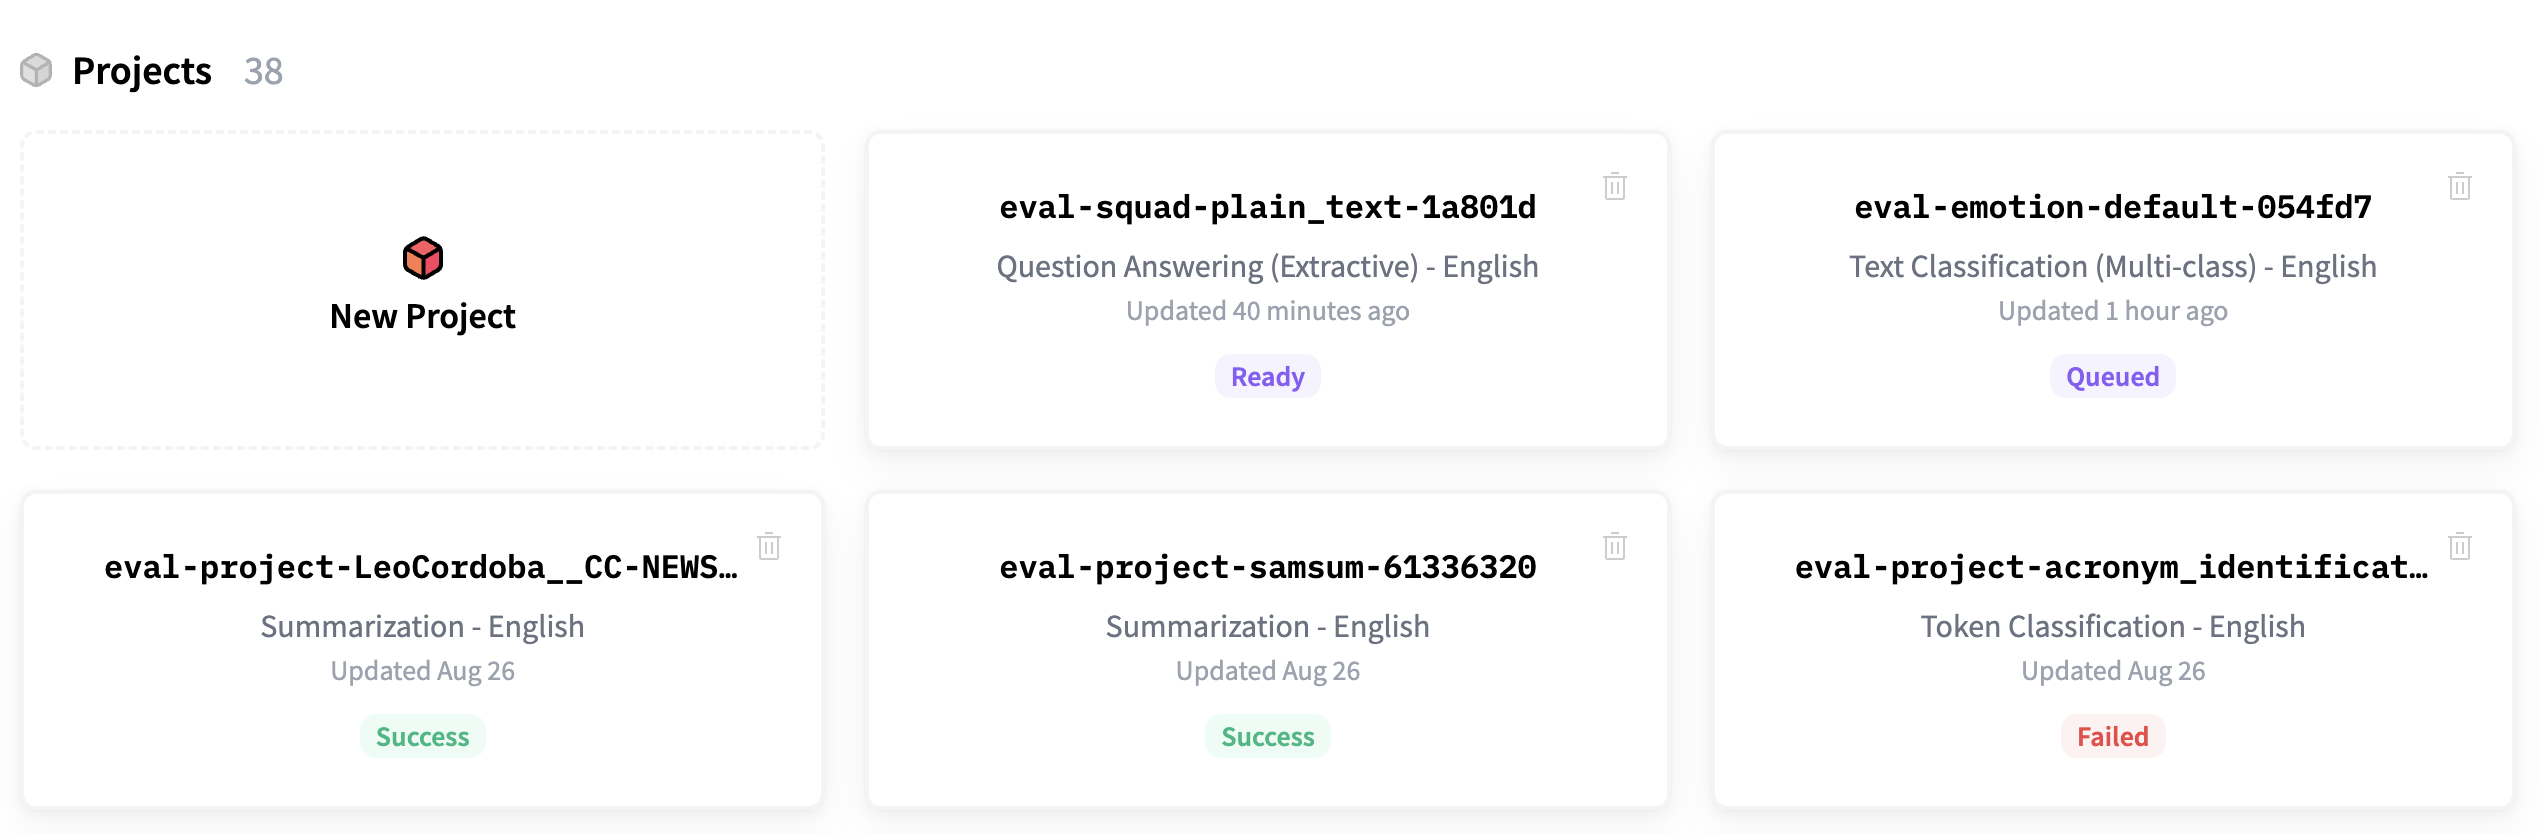Open the eval-project-samsum-61336320 project
The image size is (2540, 834).
(x=1267, y=568)
